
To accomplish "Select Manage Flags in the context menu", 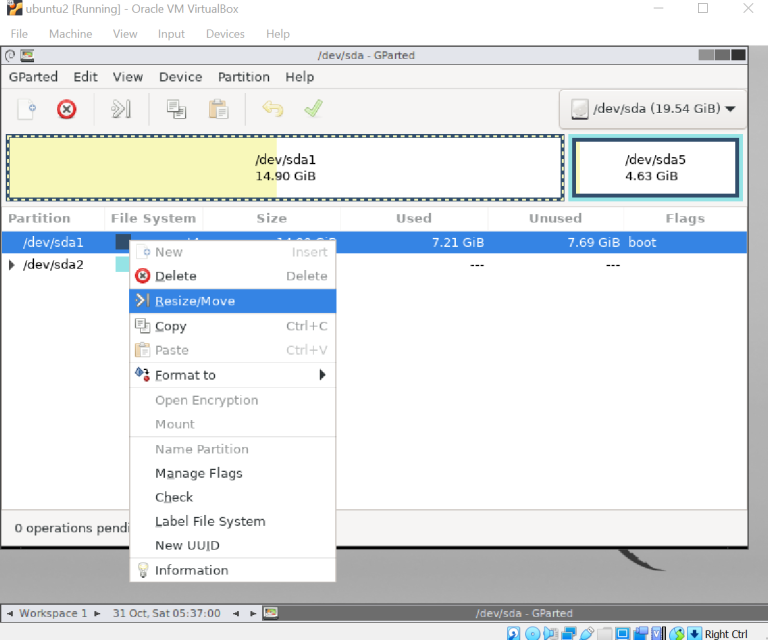I will pyautogui.click(x=198, y=473).
